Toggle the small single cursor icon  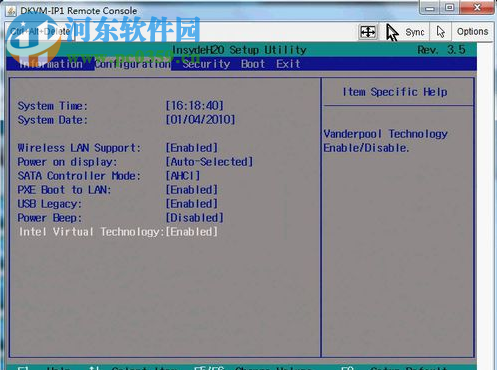(x=441, y=32)
